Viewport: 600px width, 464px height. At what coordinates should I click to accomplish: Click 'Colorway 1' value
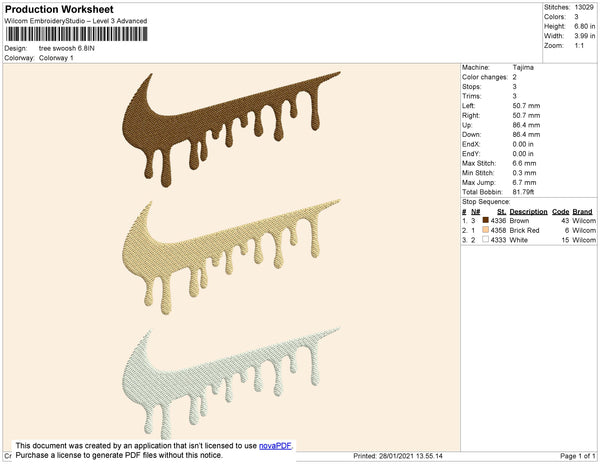coord(56,58)
